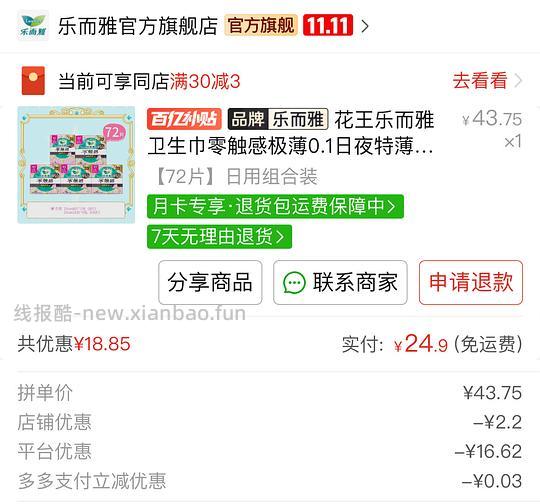Tap the 去看看 link
Viewport: 540px width, 504px height.
coord(480,81)
